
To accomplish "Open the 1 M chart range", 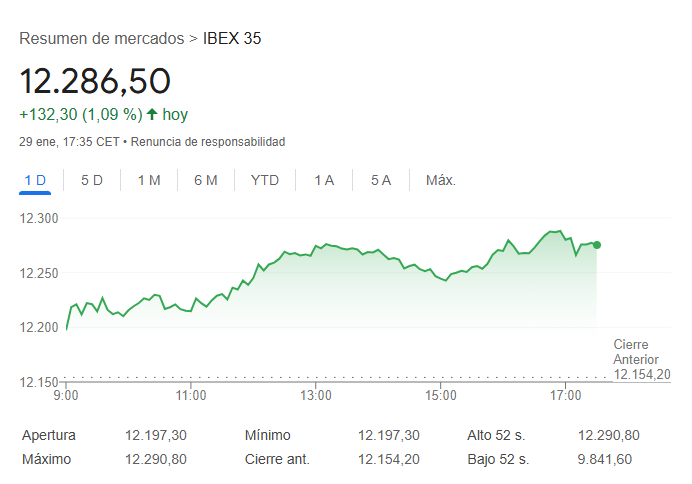I will click(x=149, y=180).
